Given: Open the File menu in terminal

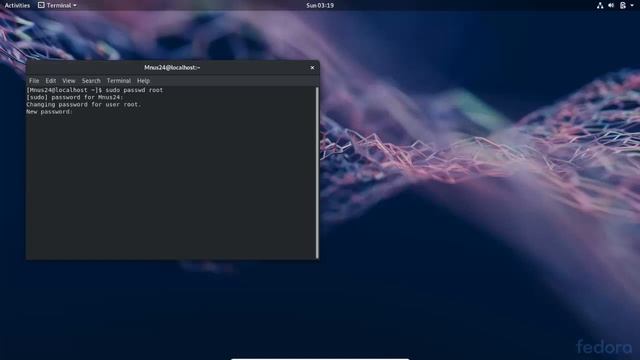Looking at the screenshot, I should click(x=34, y=81).
